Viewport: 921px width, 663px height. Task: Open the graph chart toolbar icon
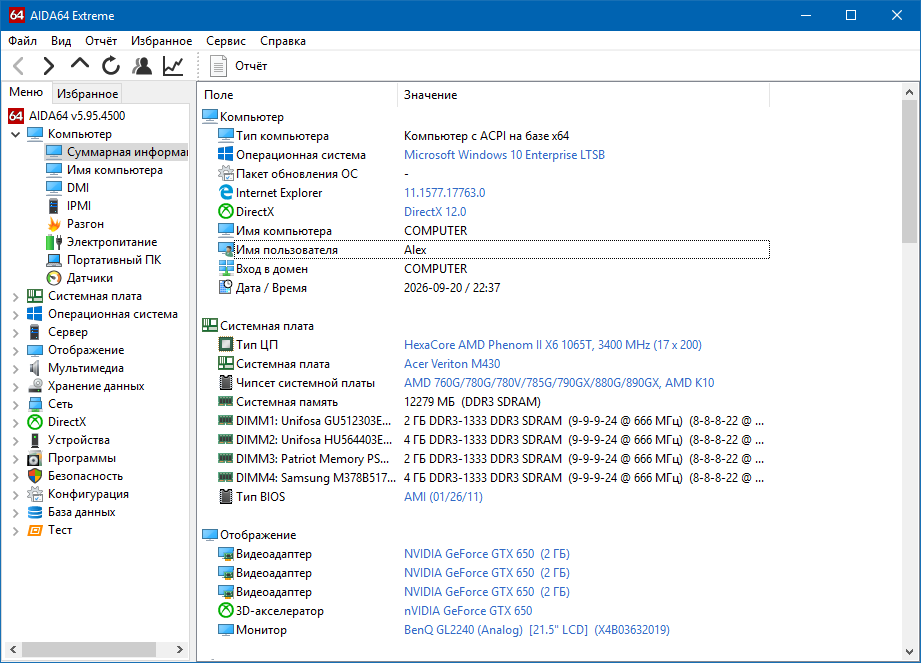[x=173, y=66]
